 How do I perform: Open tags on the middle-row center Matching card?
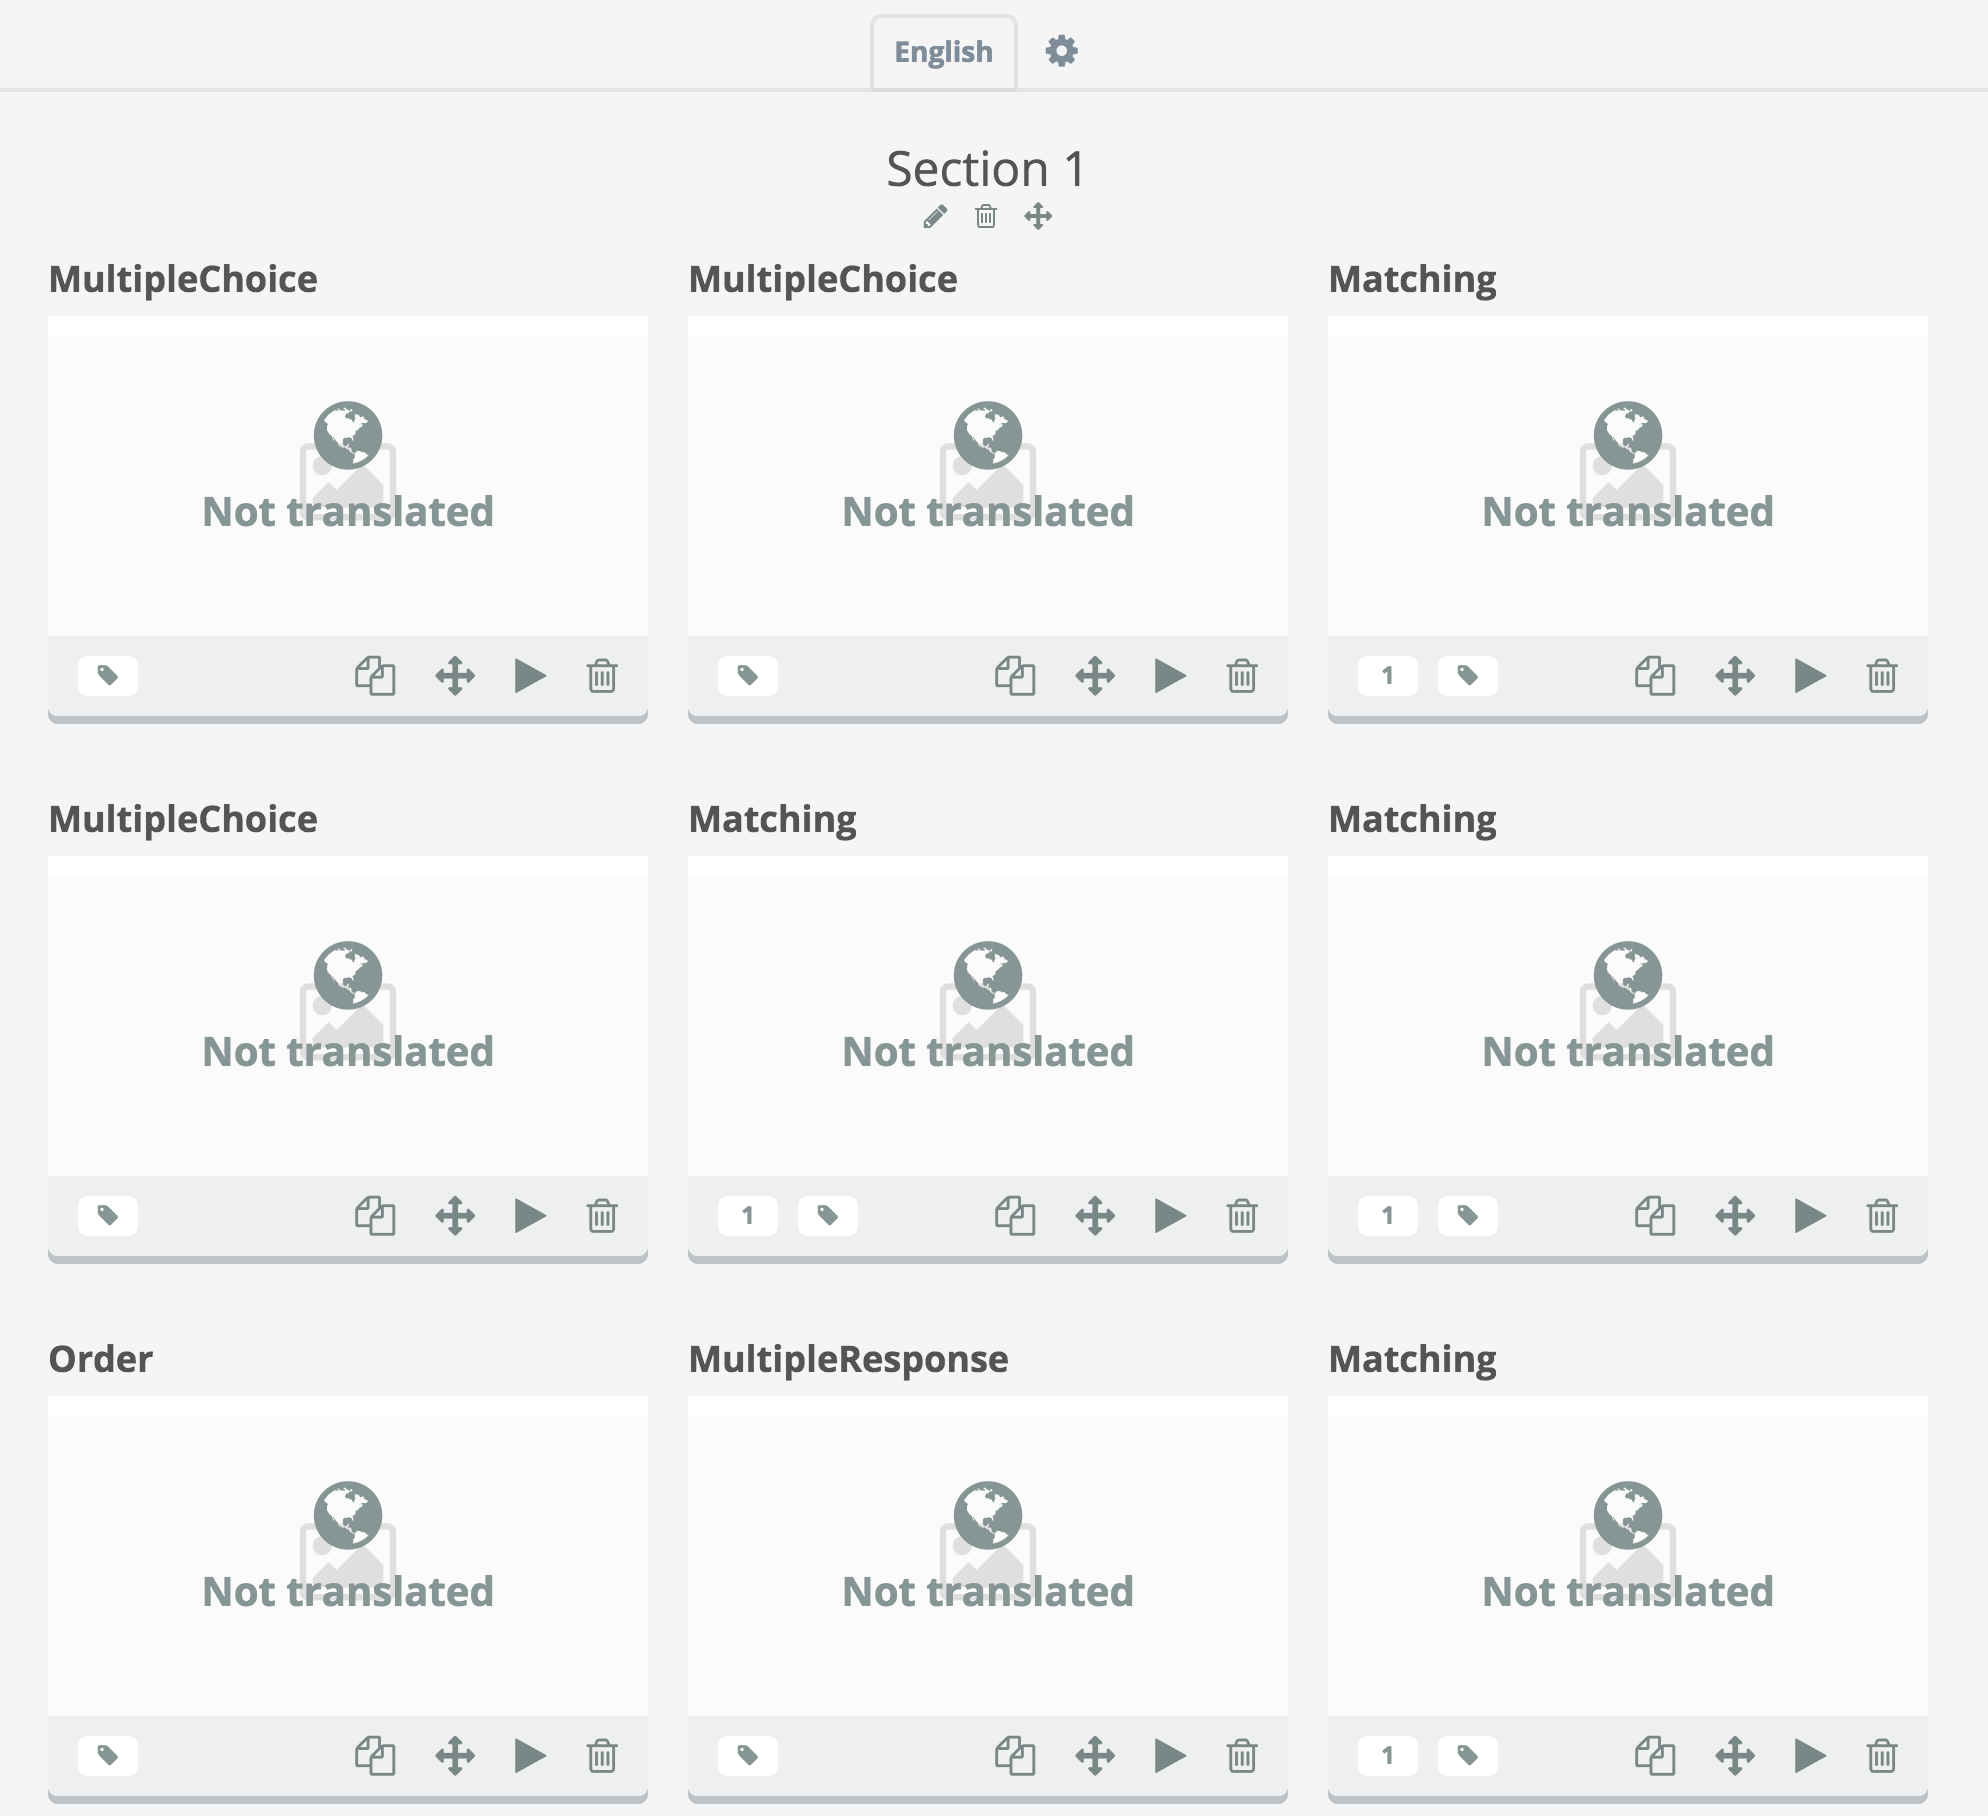pyautogui.click(x=828, y=1216)
